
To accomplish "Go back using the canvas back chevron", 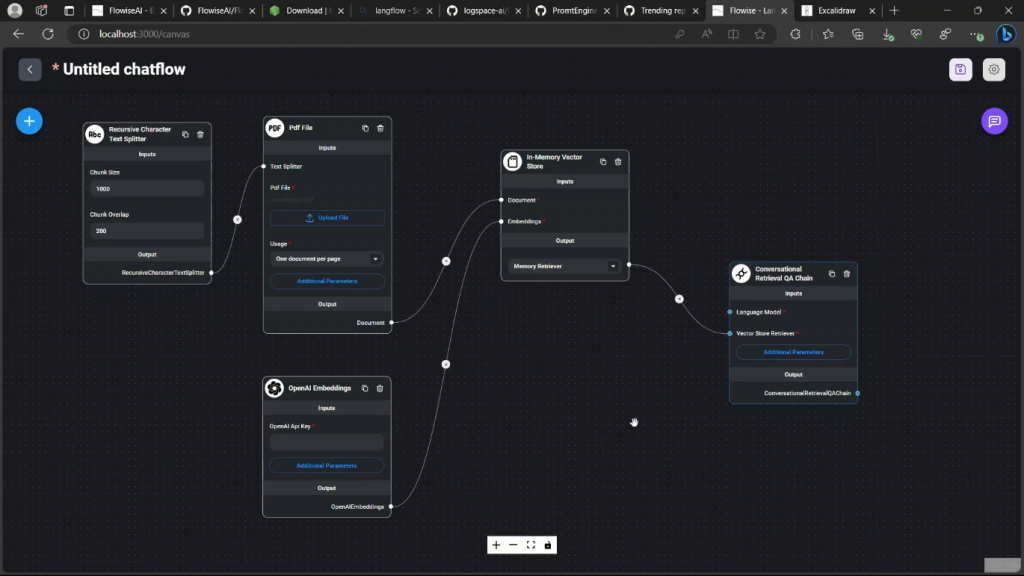I will pos(29,69).
